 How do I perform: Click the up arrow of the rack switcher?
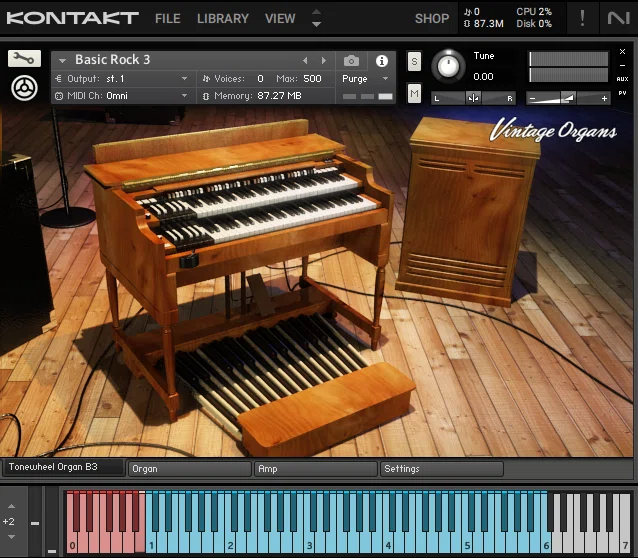[x=316, y=12]
